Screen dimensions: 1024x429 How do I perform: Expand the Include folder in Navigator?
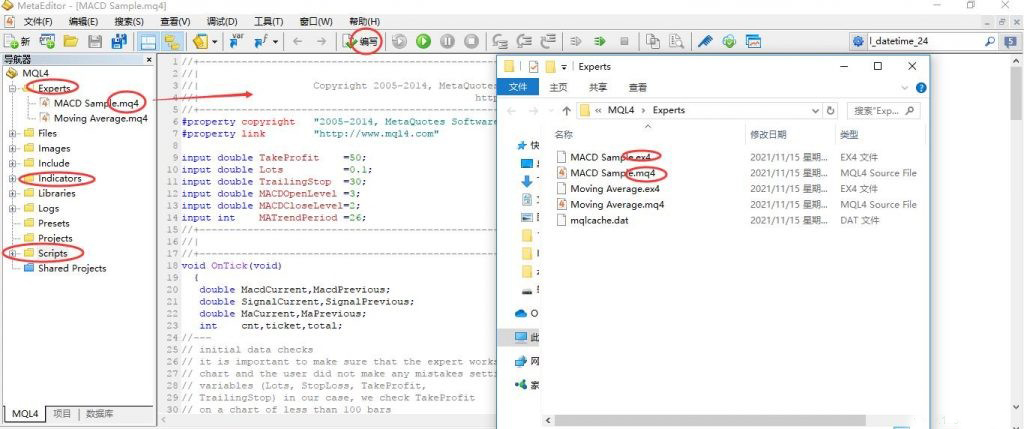point(12,163)
